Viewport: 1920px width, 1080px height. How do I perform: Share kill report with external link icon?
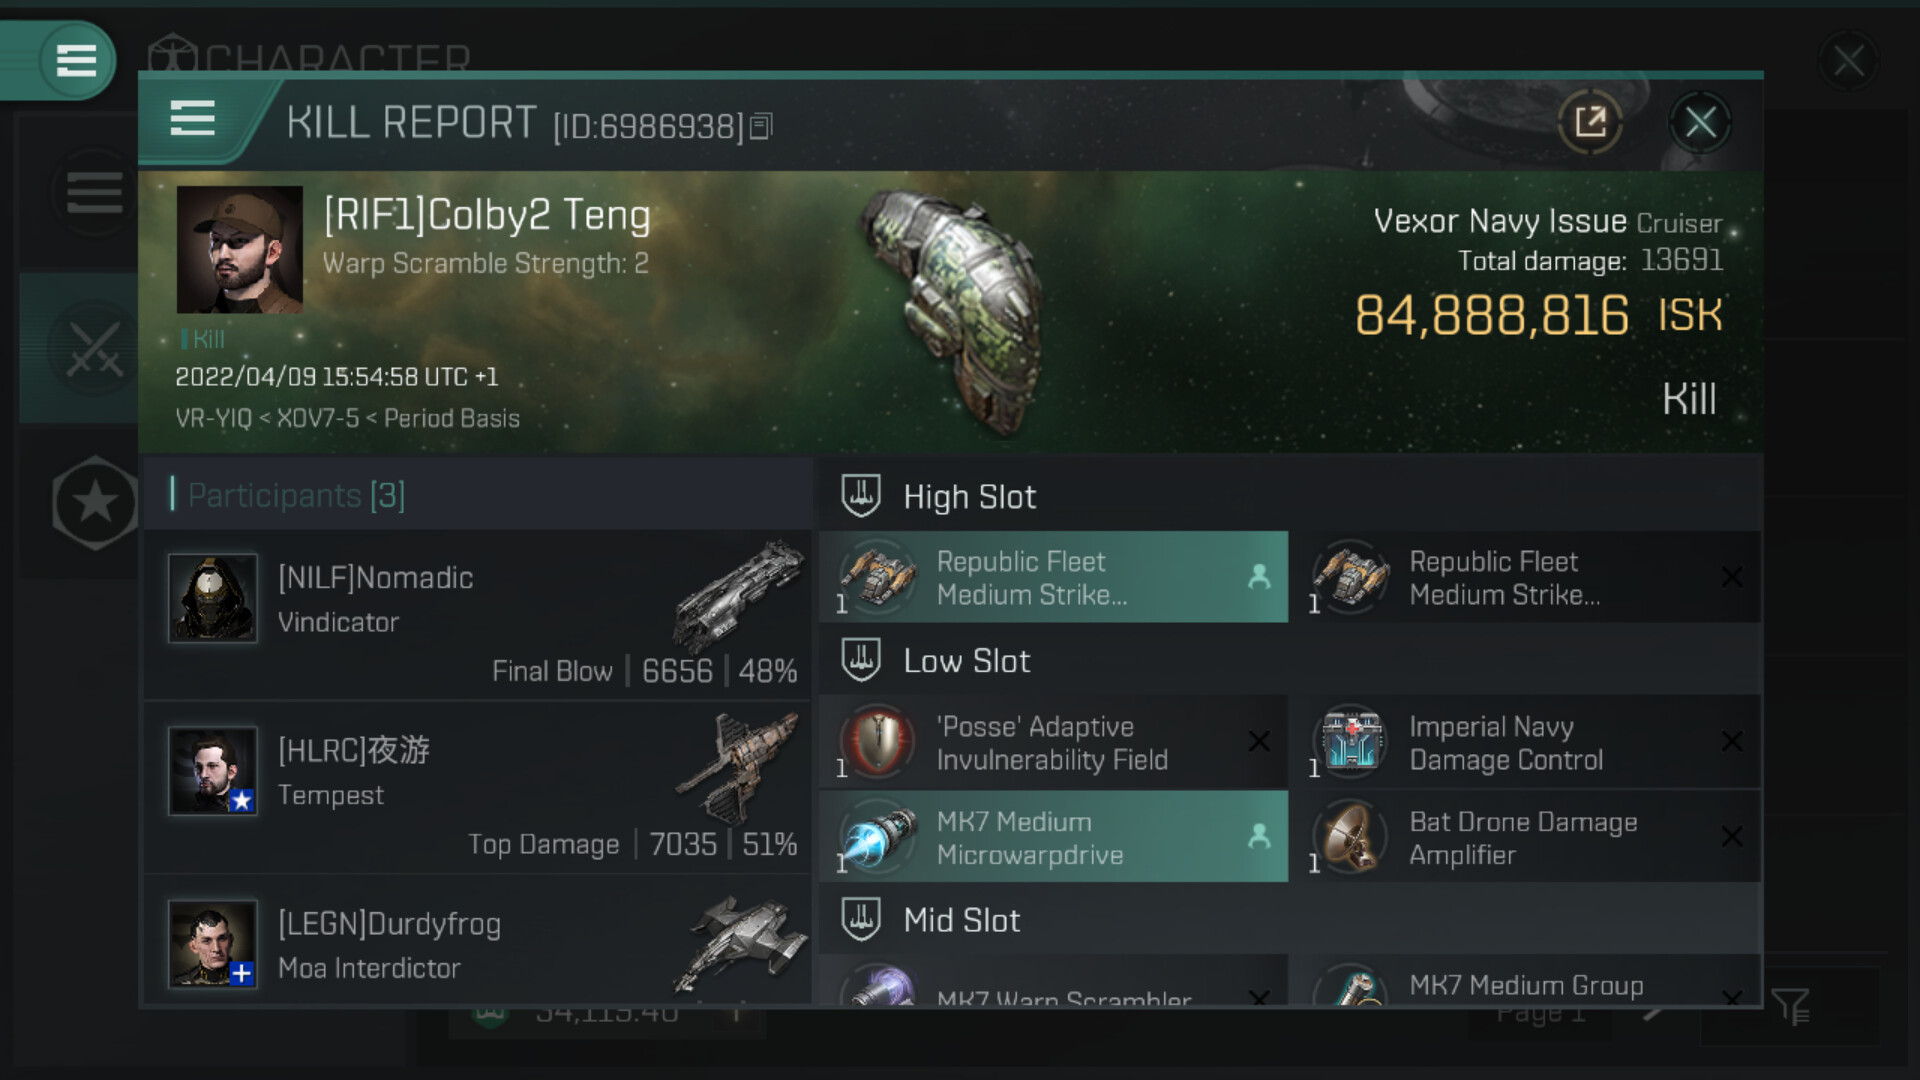coord(1589,122)
